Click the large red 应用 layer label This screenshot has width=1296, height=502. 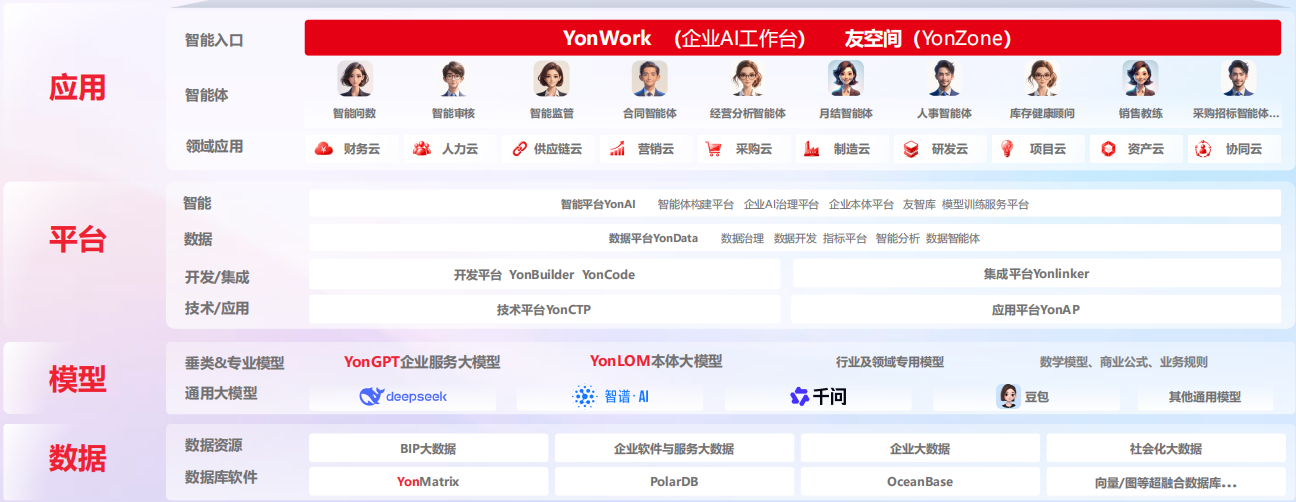coord(77,88)
